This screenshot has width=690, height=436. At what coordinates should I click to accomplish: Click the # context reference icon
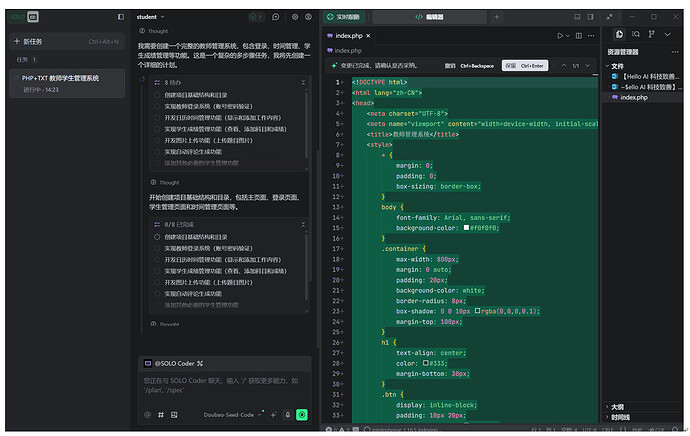(x=160, y=414)
